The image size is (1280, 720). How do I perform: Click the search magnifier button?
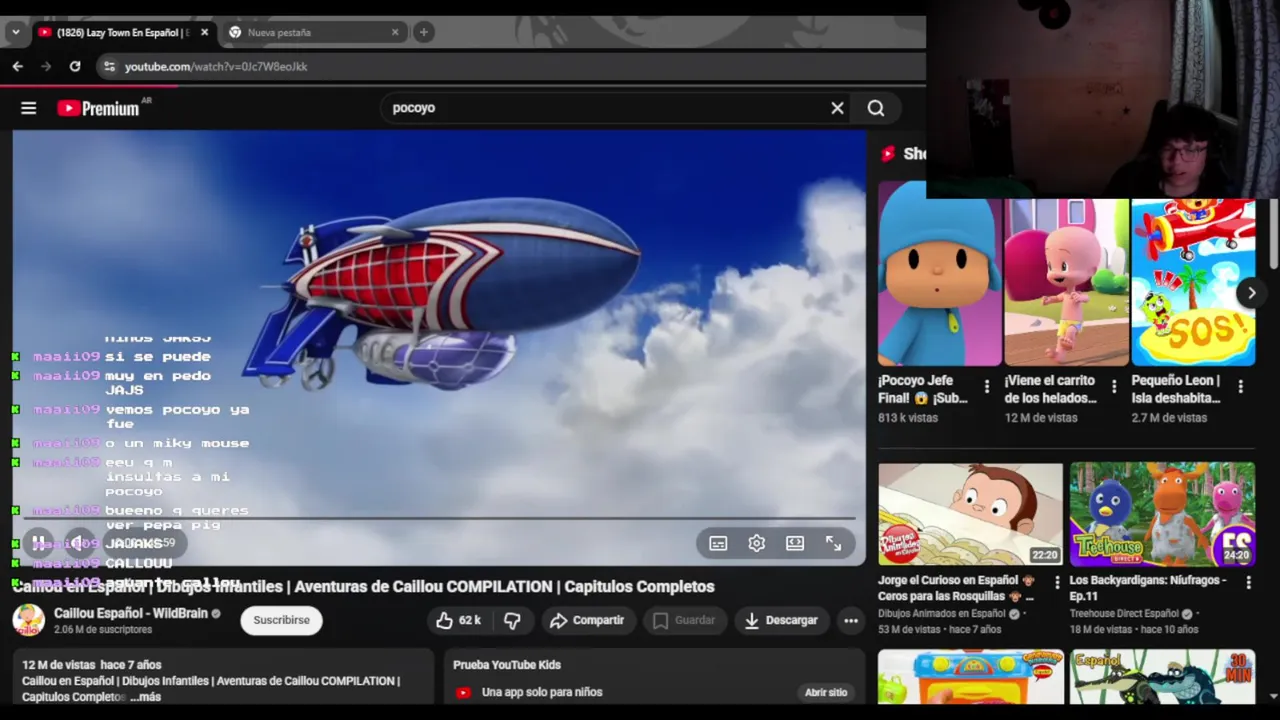876,108
